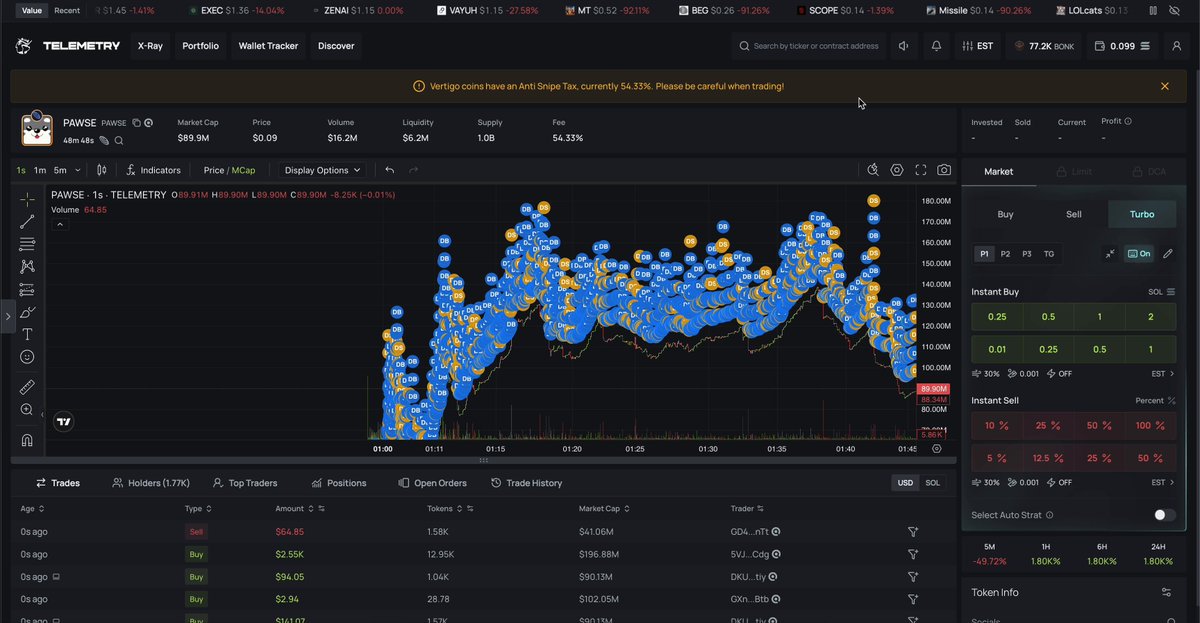The height and width of the screenshot is (623, 1200).
Task: Open the Discover page
Action: coord(336,46)
